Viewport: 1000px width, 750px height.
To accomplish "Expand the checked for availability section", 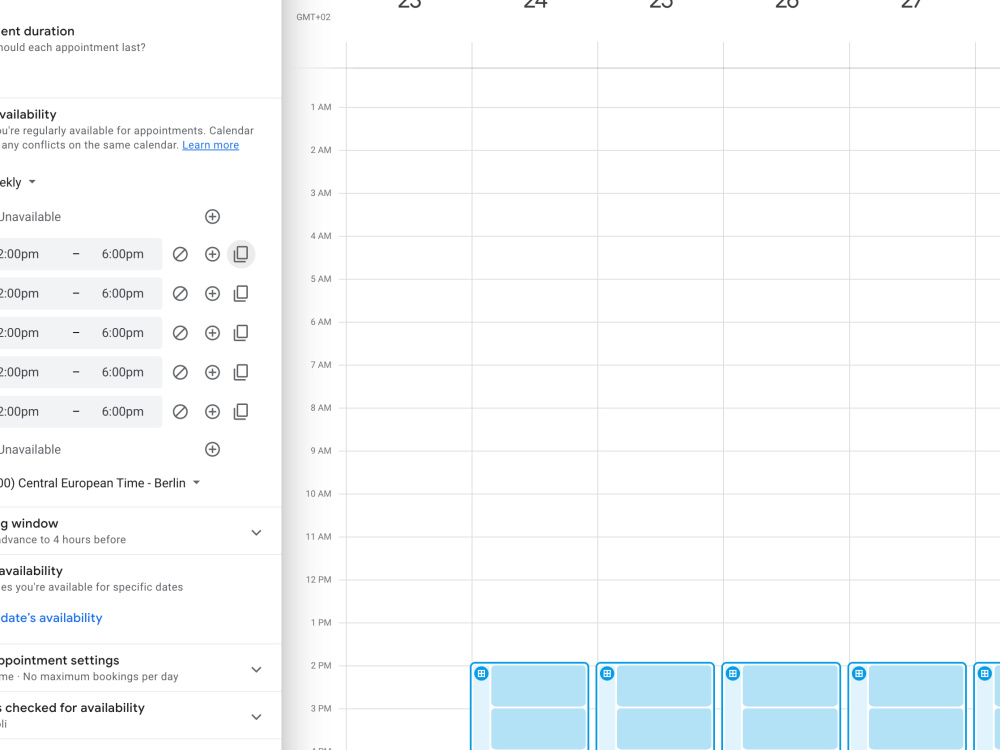I will (x=256, y=717).
